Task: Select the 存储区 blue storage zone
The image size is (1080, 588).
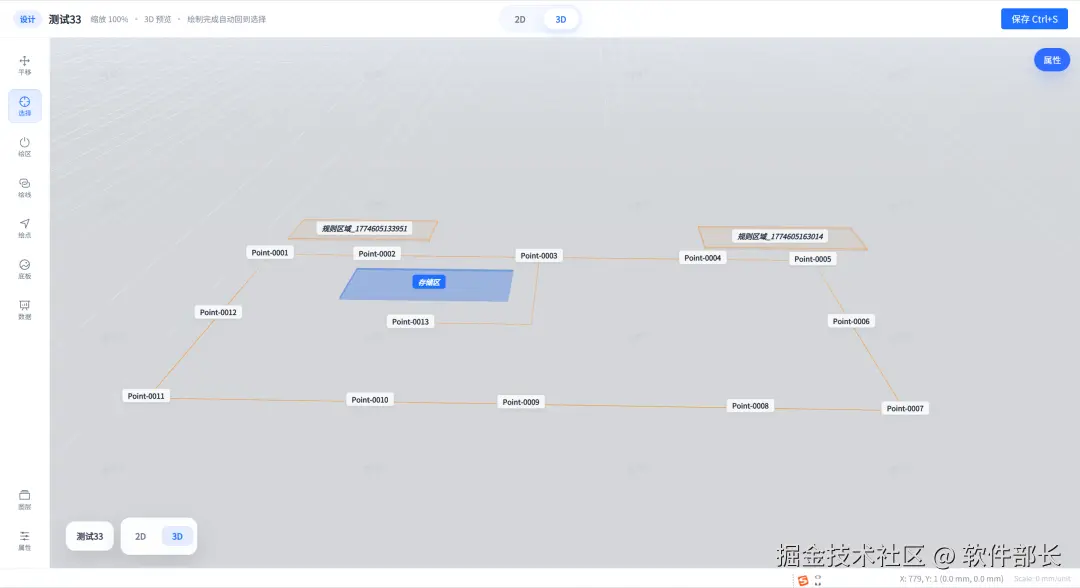Action: pos(427,283)
